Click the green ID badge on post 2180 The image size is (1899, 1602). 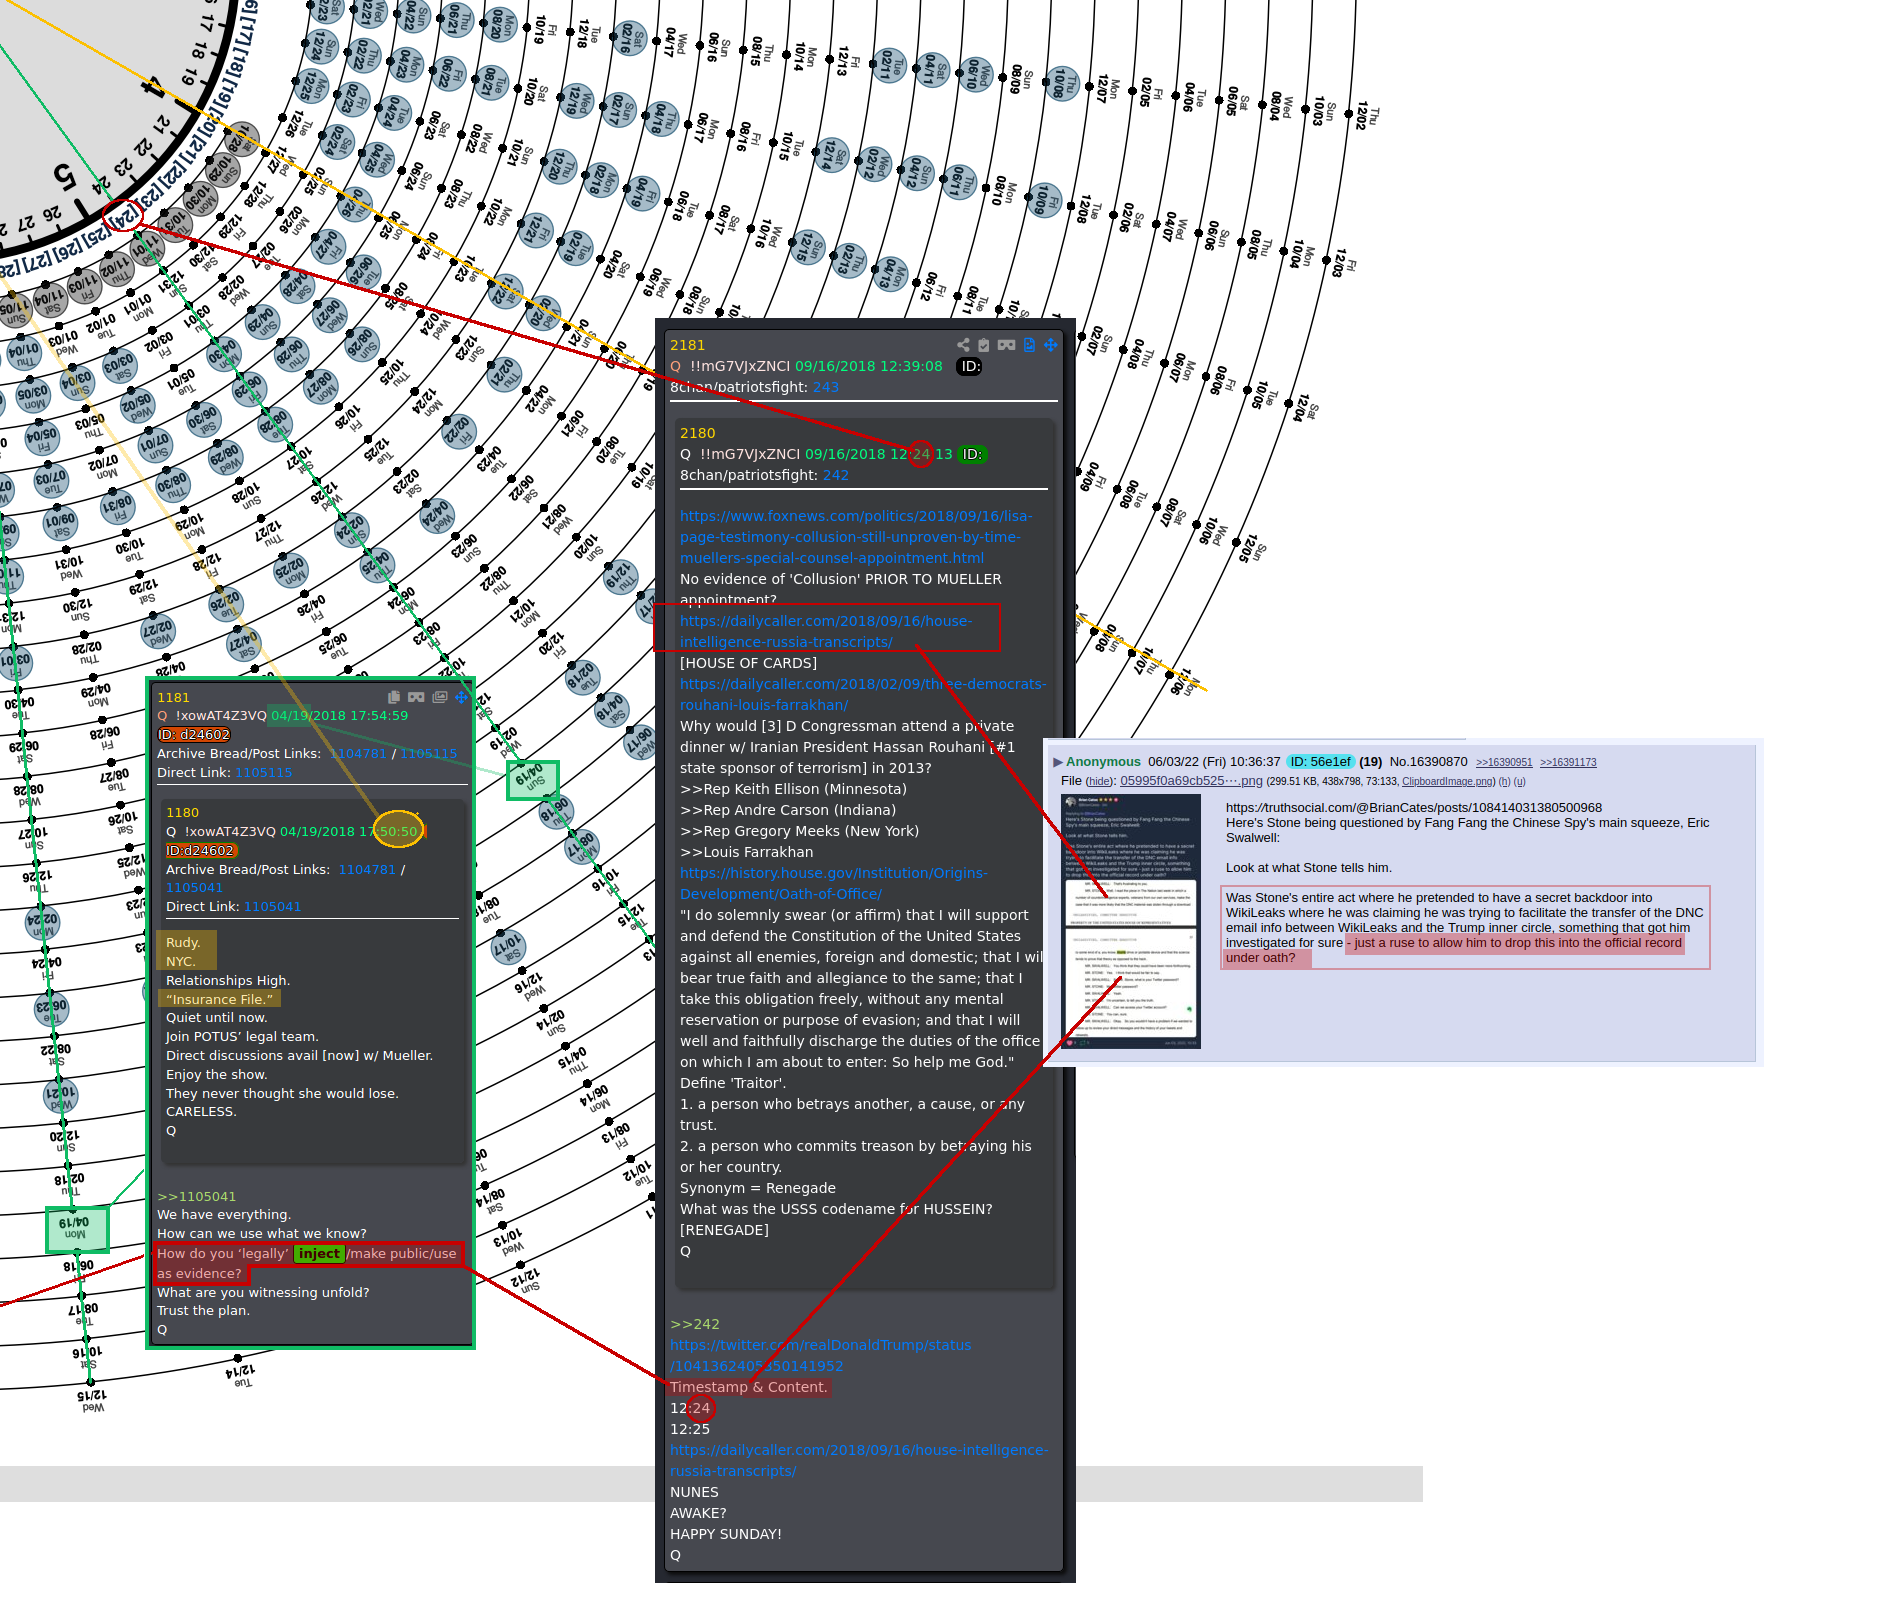pos(972,454)
